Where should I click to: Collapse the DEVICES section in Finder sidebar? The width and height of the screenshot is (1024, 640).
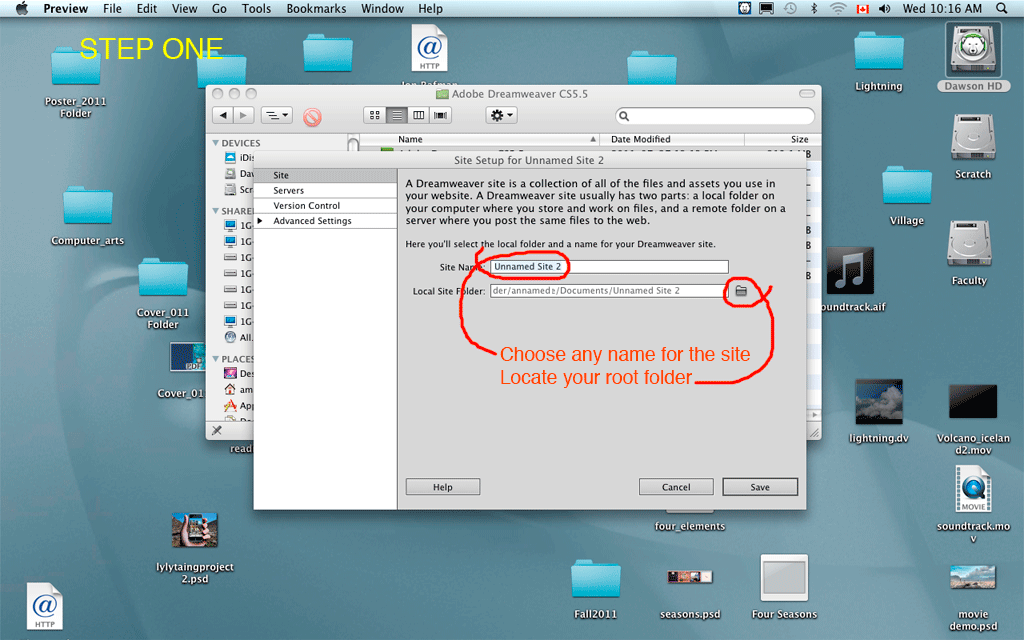(x=216, y=143)
